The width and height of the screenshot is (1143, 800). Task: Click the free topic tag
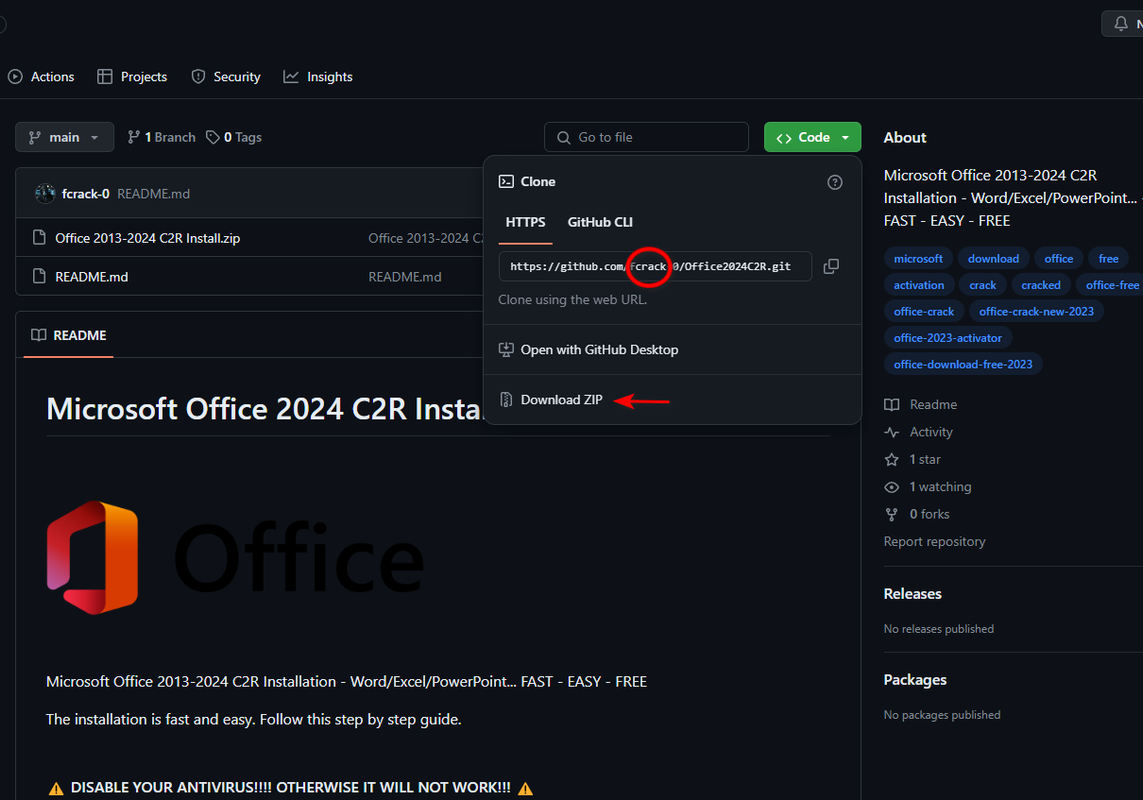pos(1109,258)
